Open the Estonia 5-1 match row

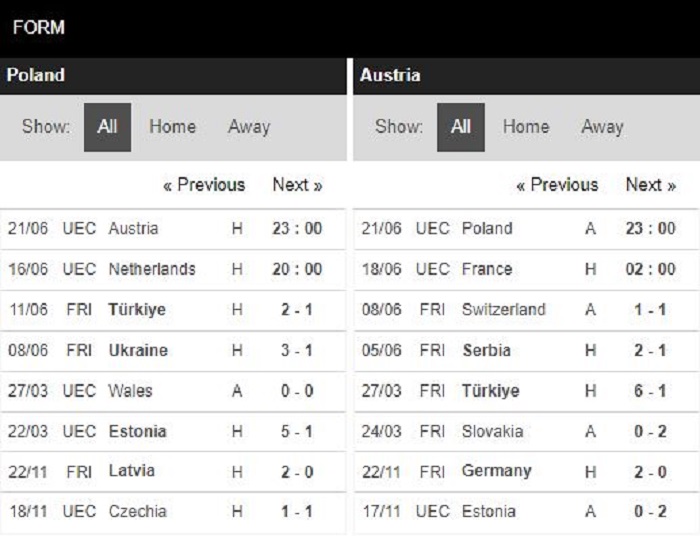[x=173, y=432]
